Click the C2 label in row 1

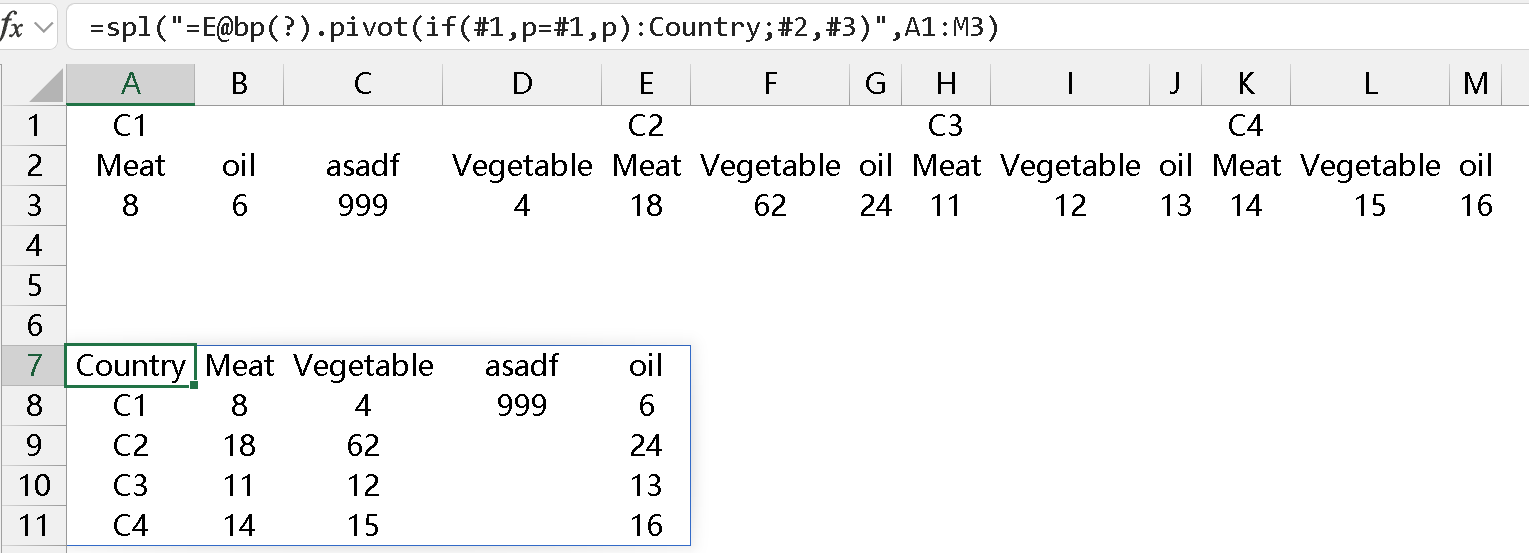[x=646, y=126]
